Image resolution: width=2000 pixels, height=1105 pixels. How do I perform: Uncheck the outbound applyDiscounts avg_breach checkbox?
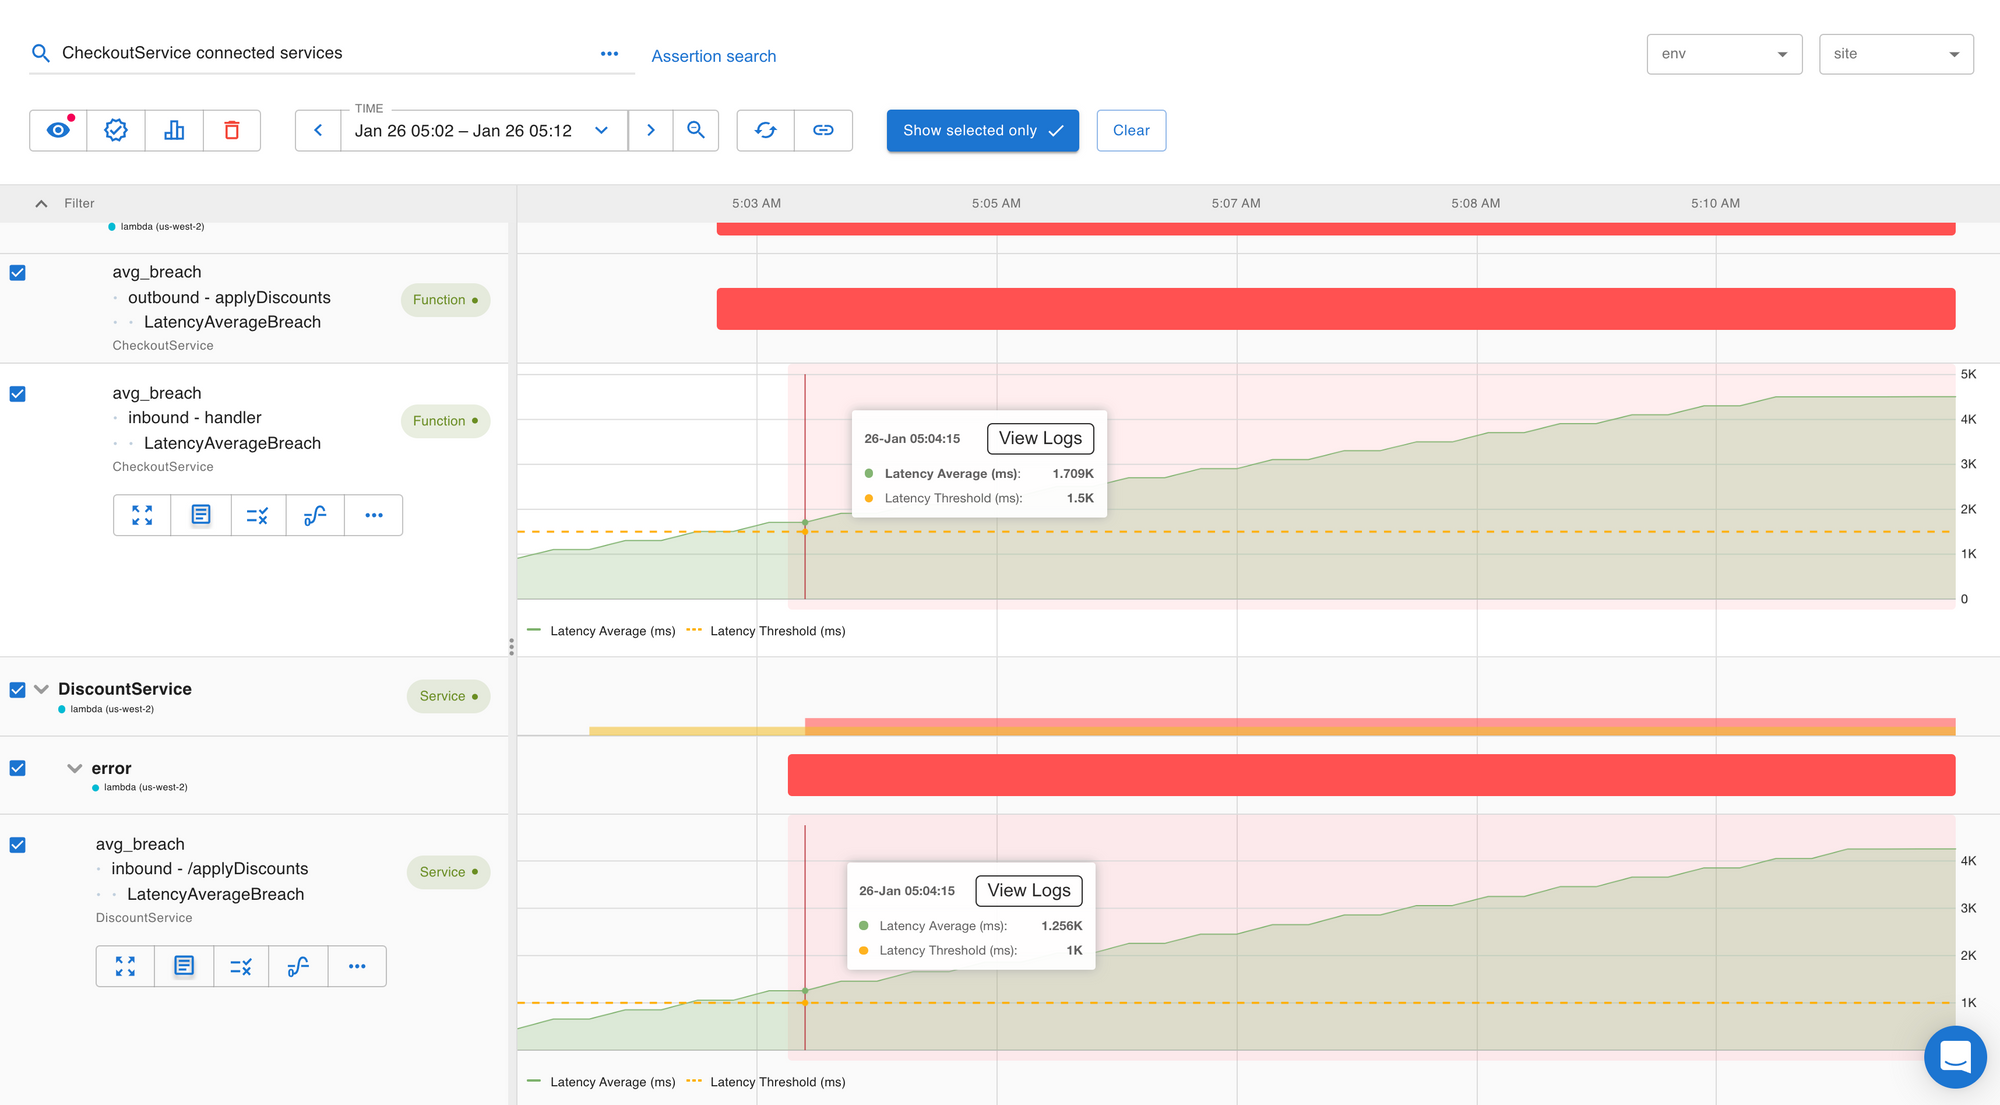point(18,273)
